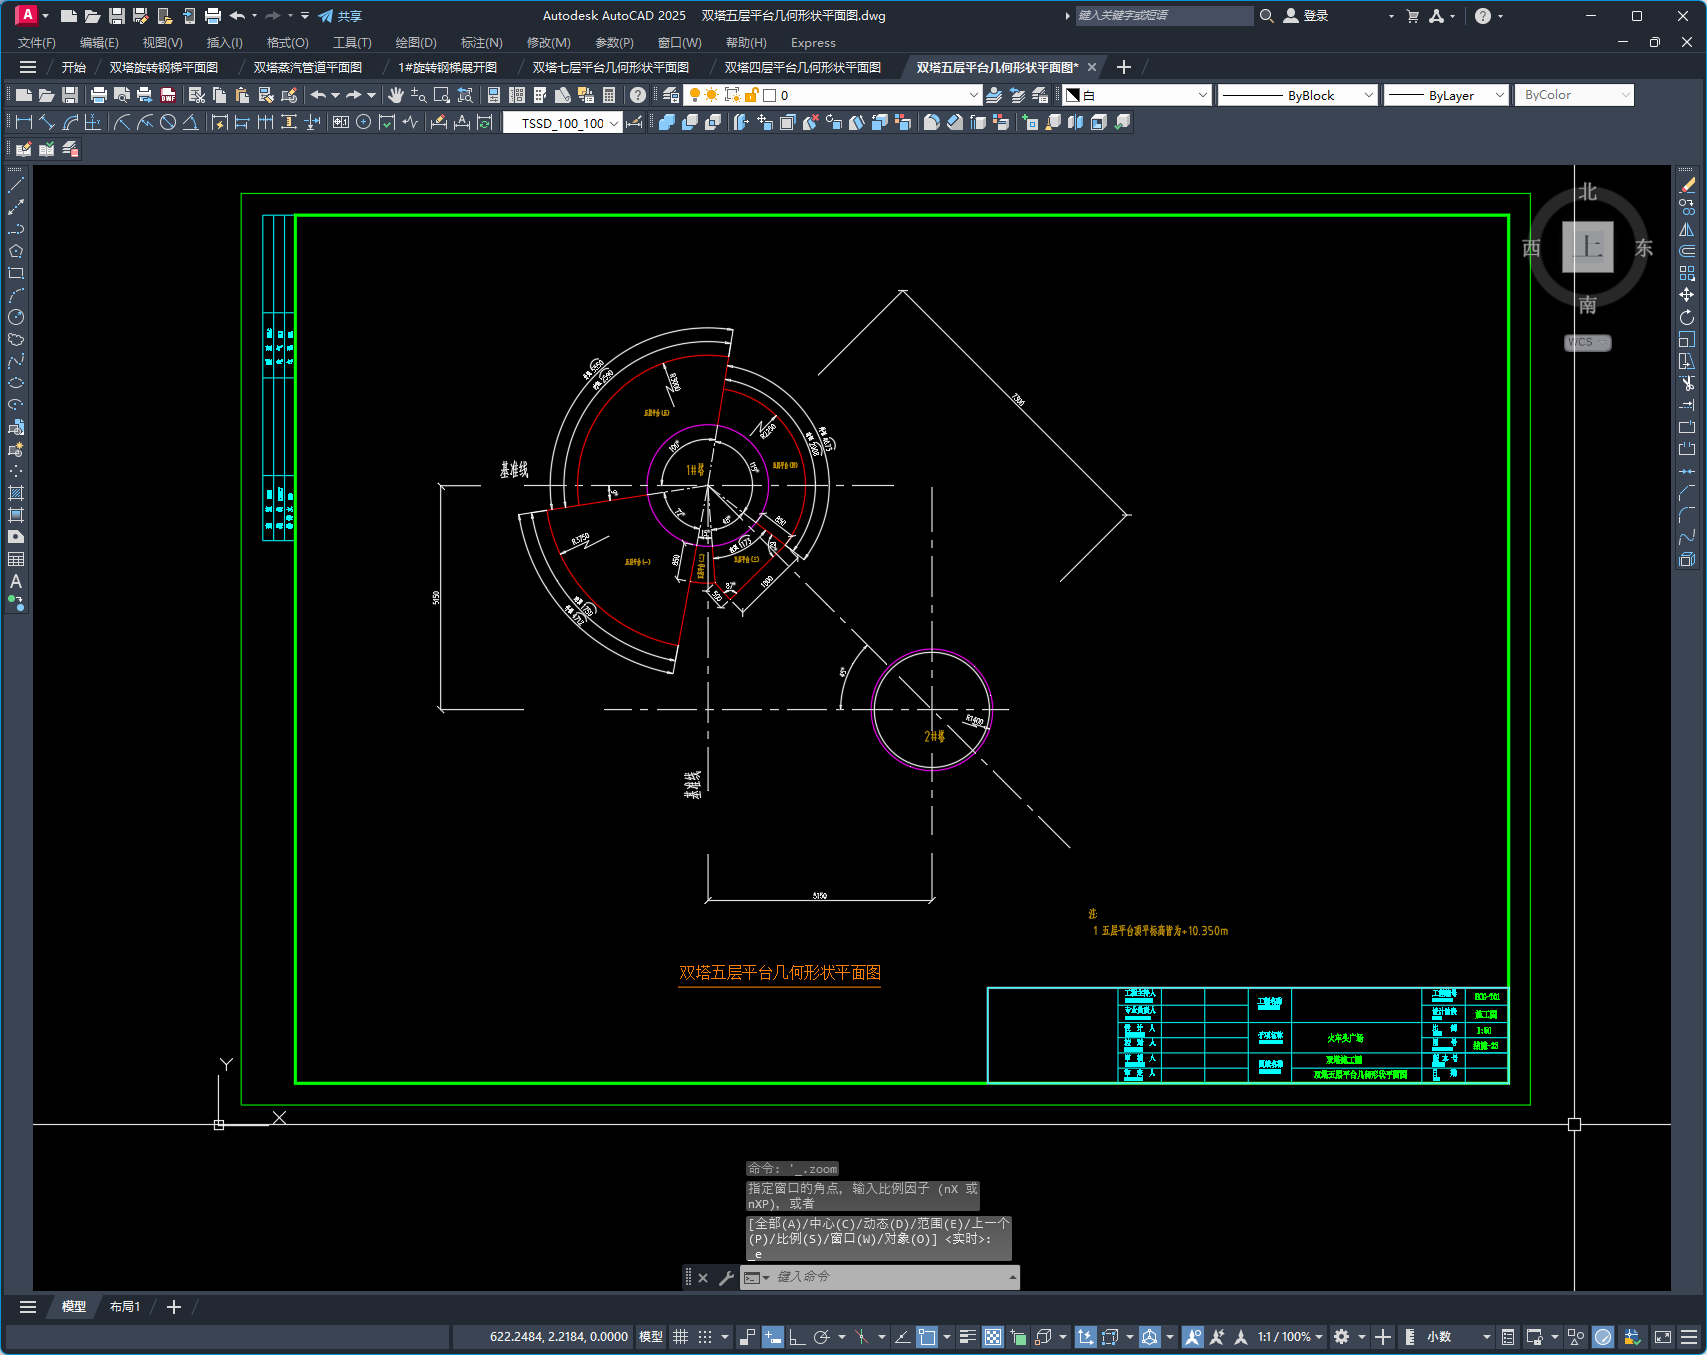Select the Linear dimension tool

coord(24,122)
